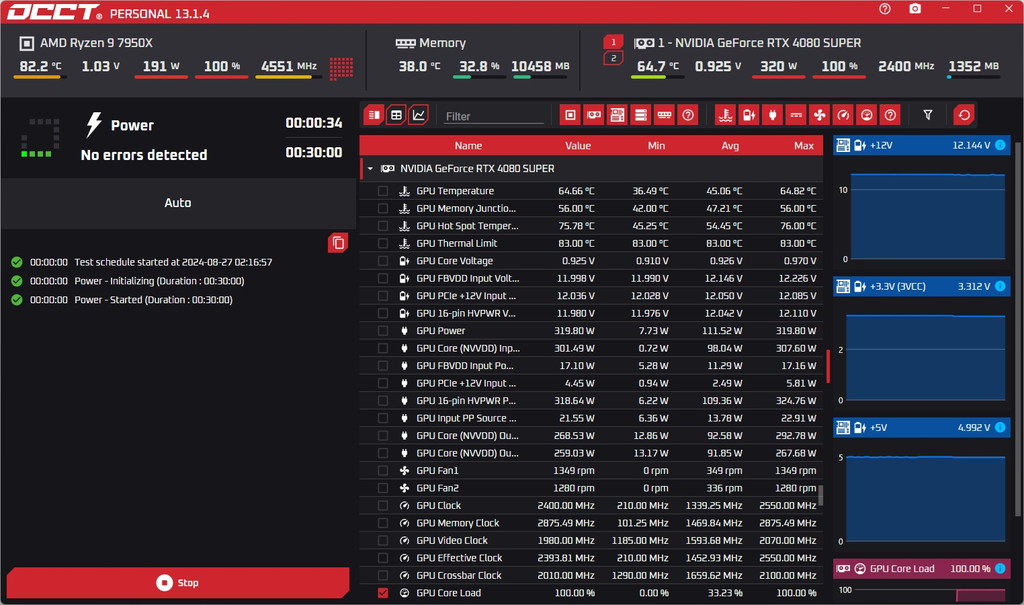
Task: Sort by the Name column header
Action: (x=468, y=146)
